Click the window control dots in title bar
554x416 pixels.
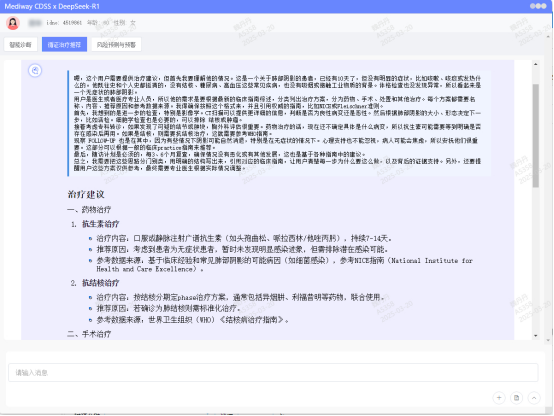click(x=538, y=6)
